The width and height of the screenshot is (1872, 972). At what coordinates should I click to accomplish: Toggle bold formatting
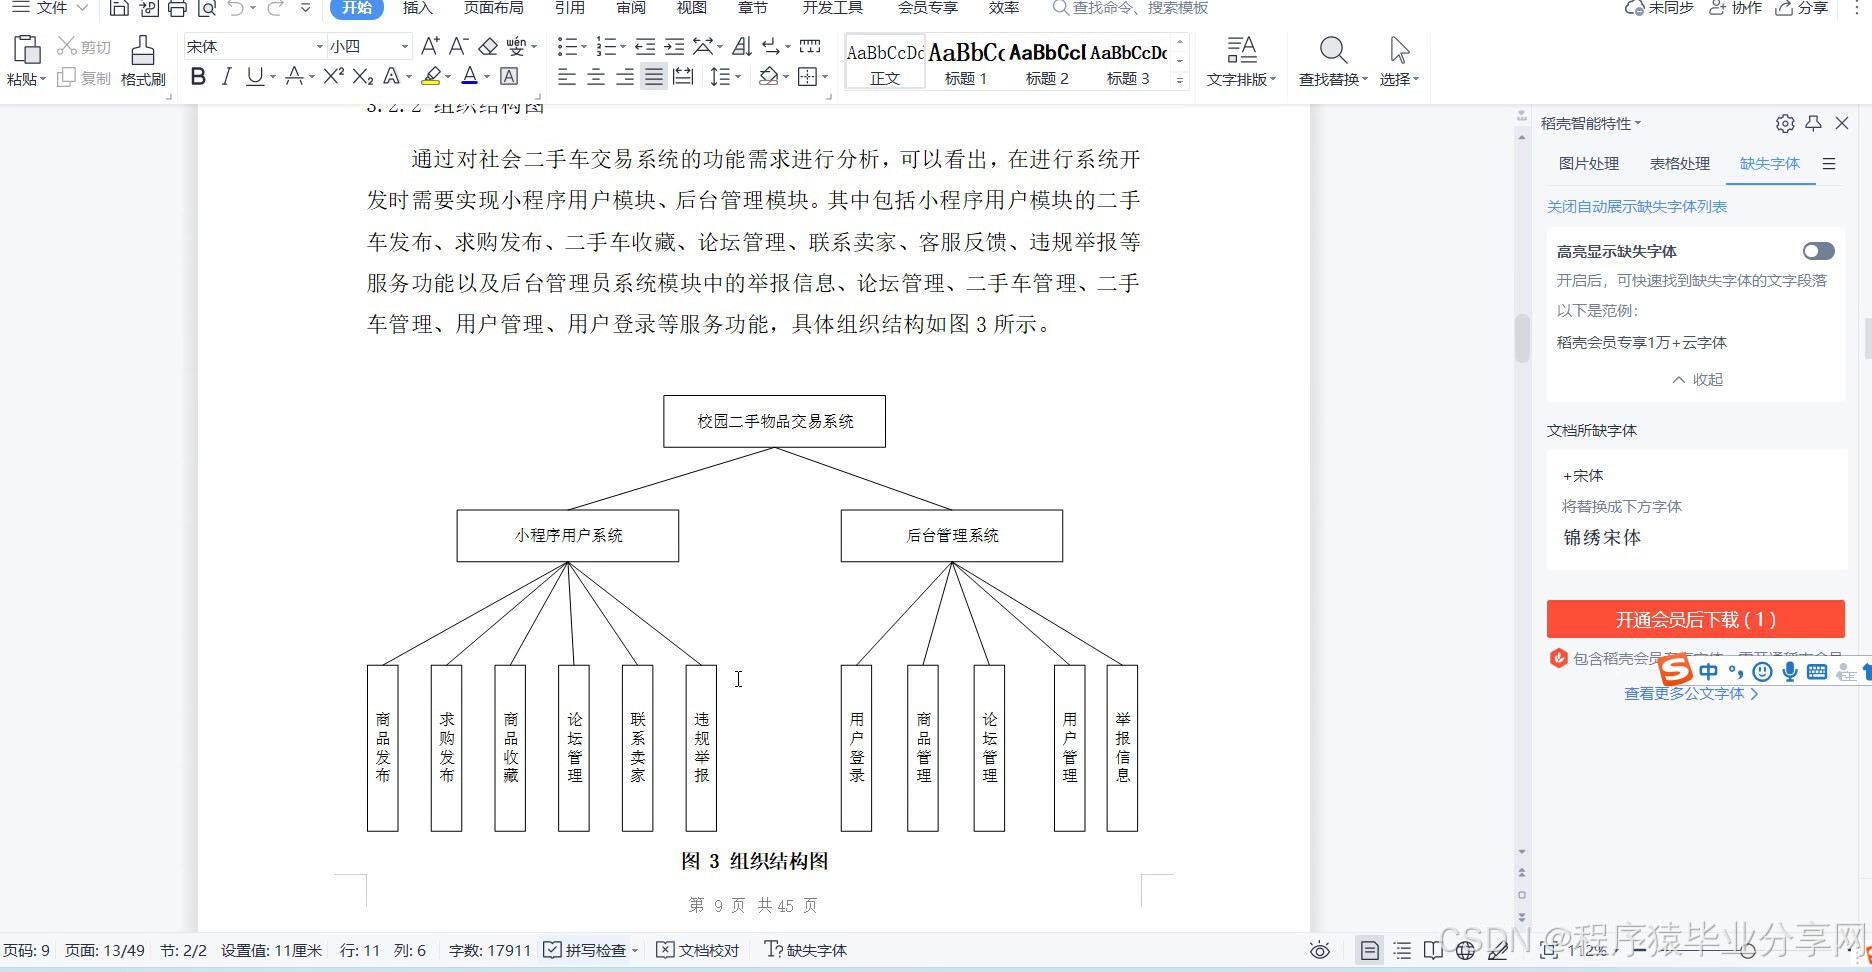tap(198, 76)
